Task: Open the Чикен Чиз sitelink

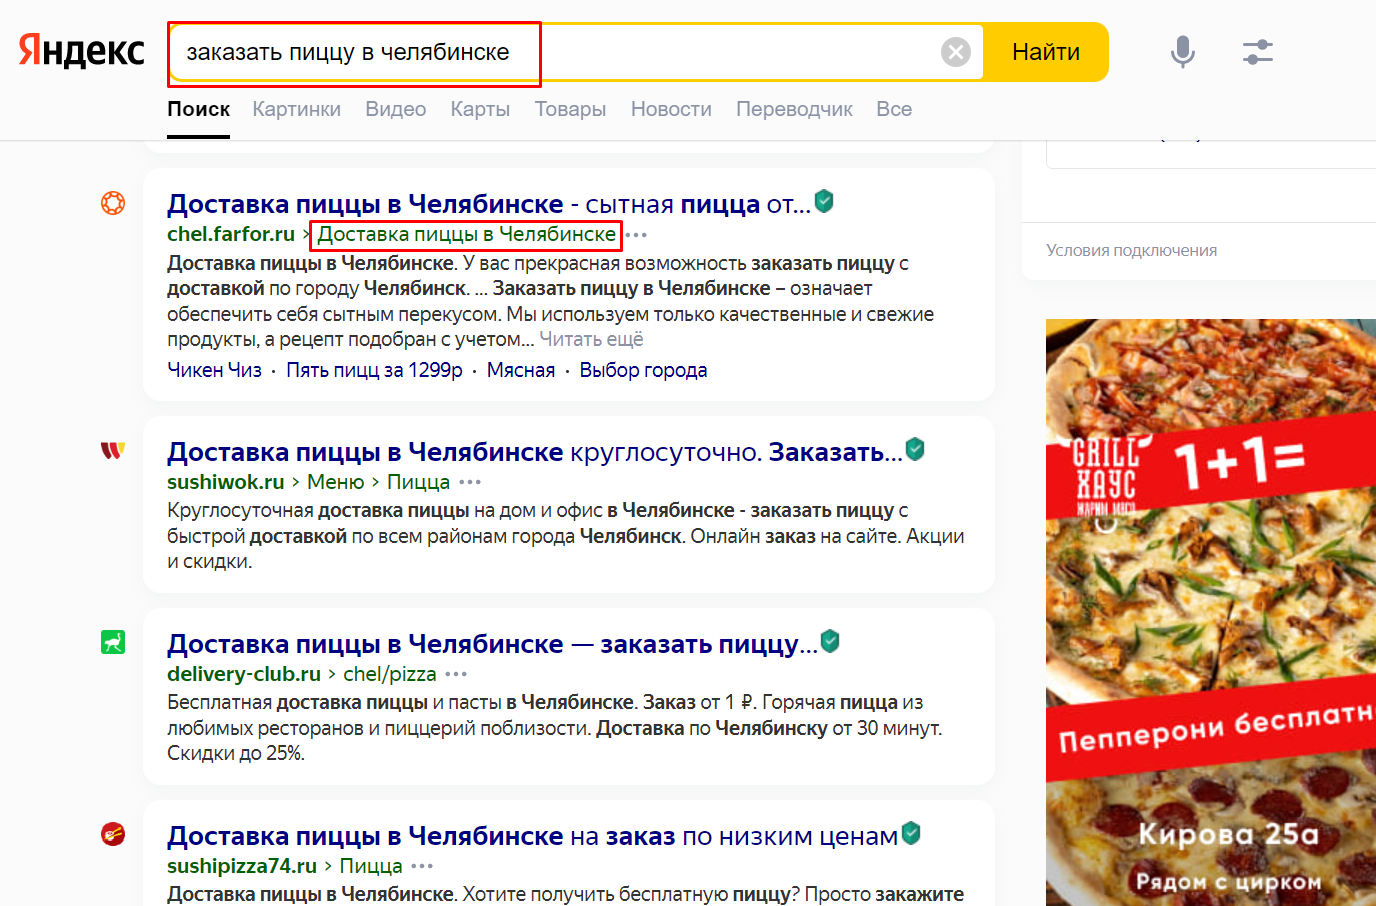Action: 214,370
